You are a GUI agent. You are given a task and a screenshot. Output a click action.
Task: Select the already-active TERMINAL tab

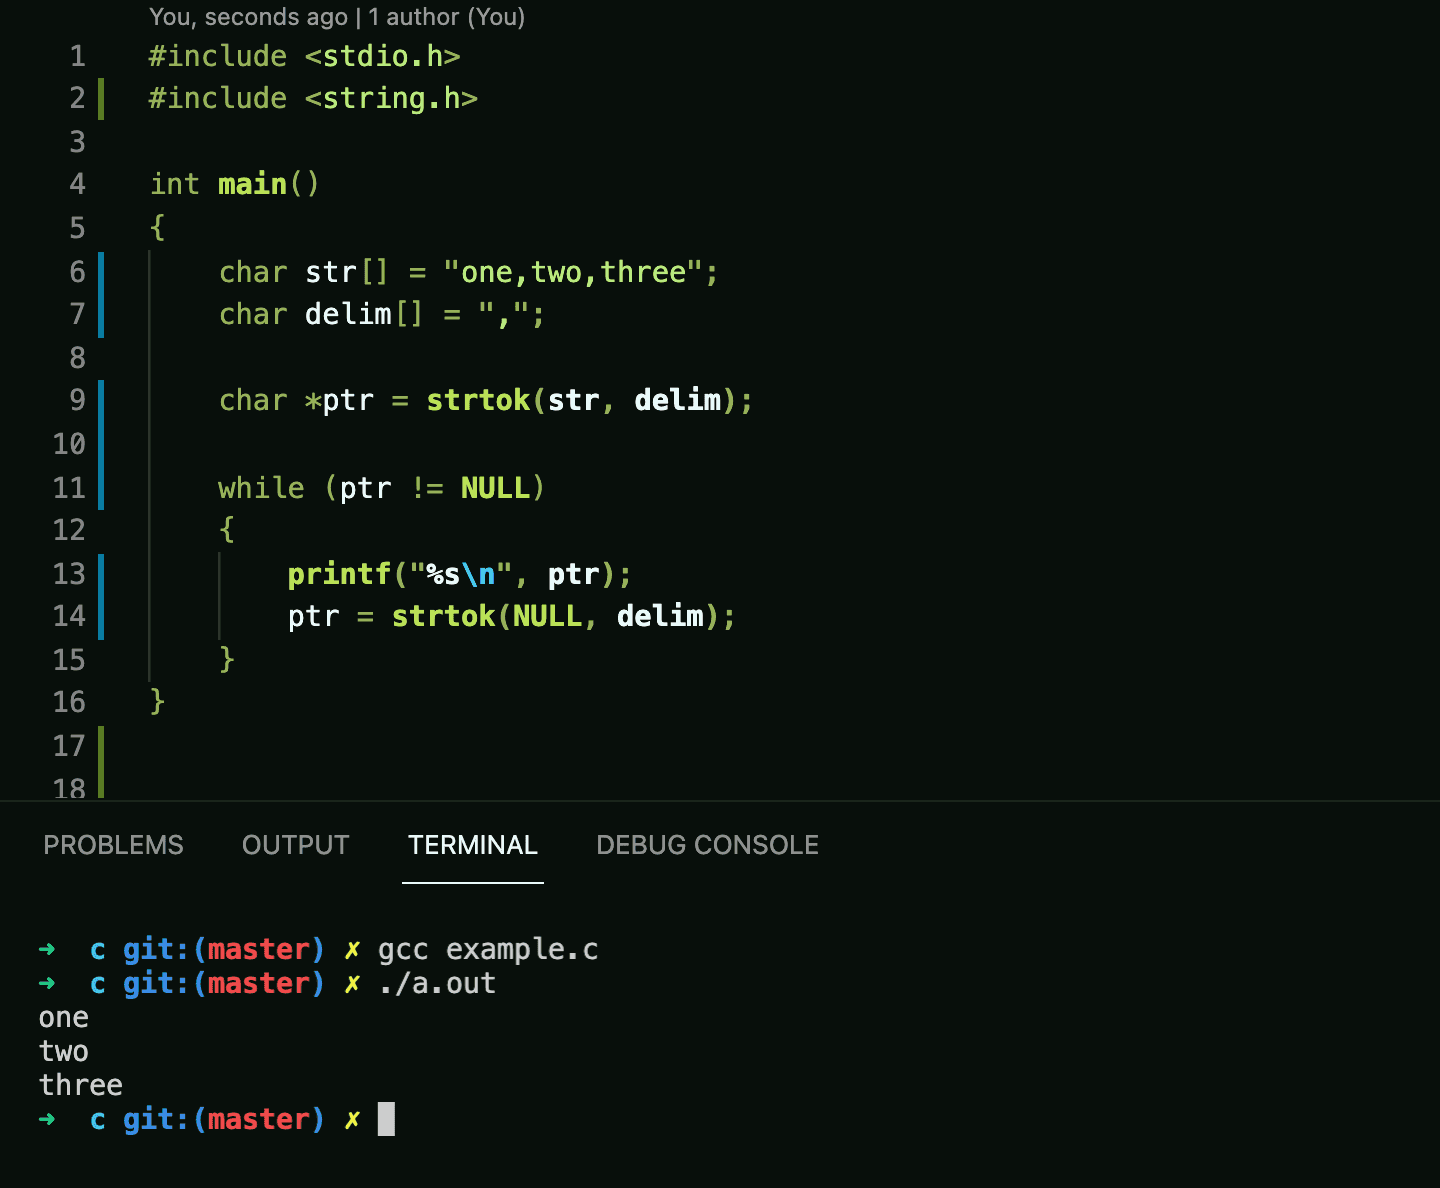click(472, 845)
